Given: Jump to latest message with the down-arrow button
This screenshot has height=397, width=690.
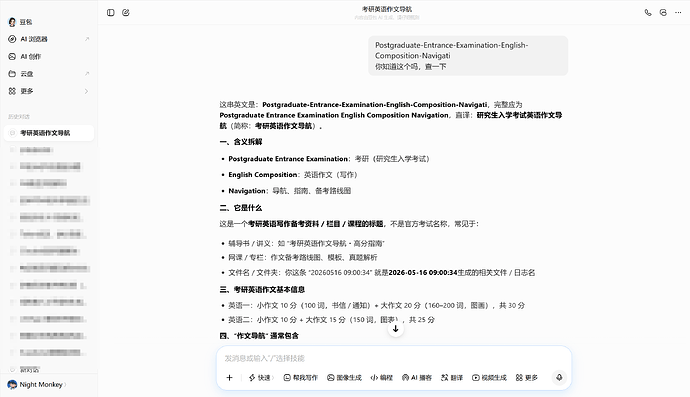Looking at the screenshot, I should (396, 329).
